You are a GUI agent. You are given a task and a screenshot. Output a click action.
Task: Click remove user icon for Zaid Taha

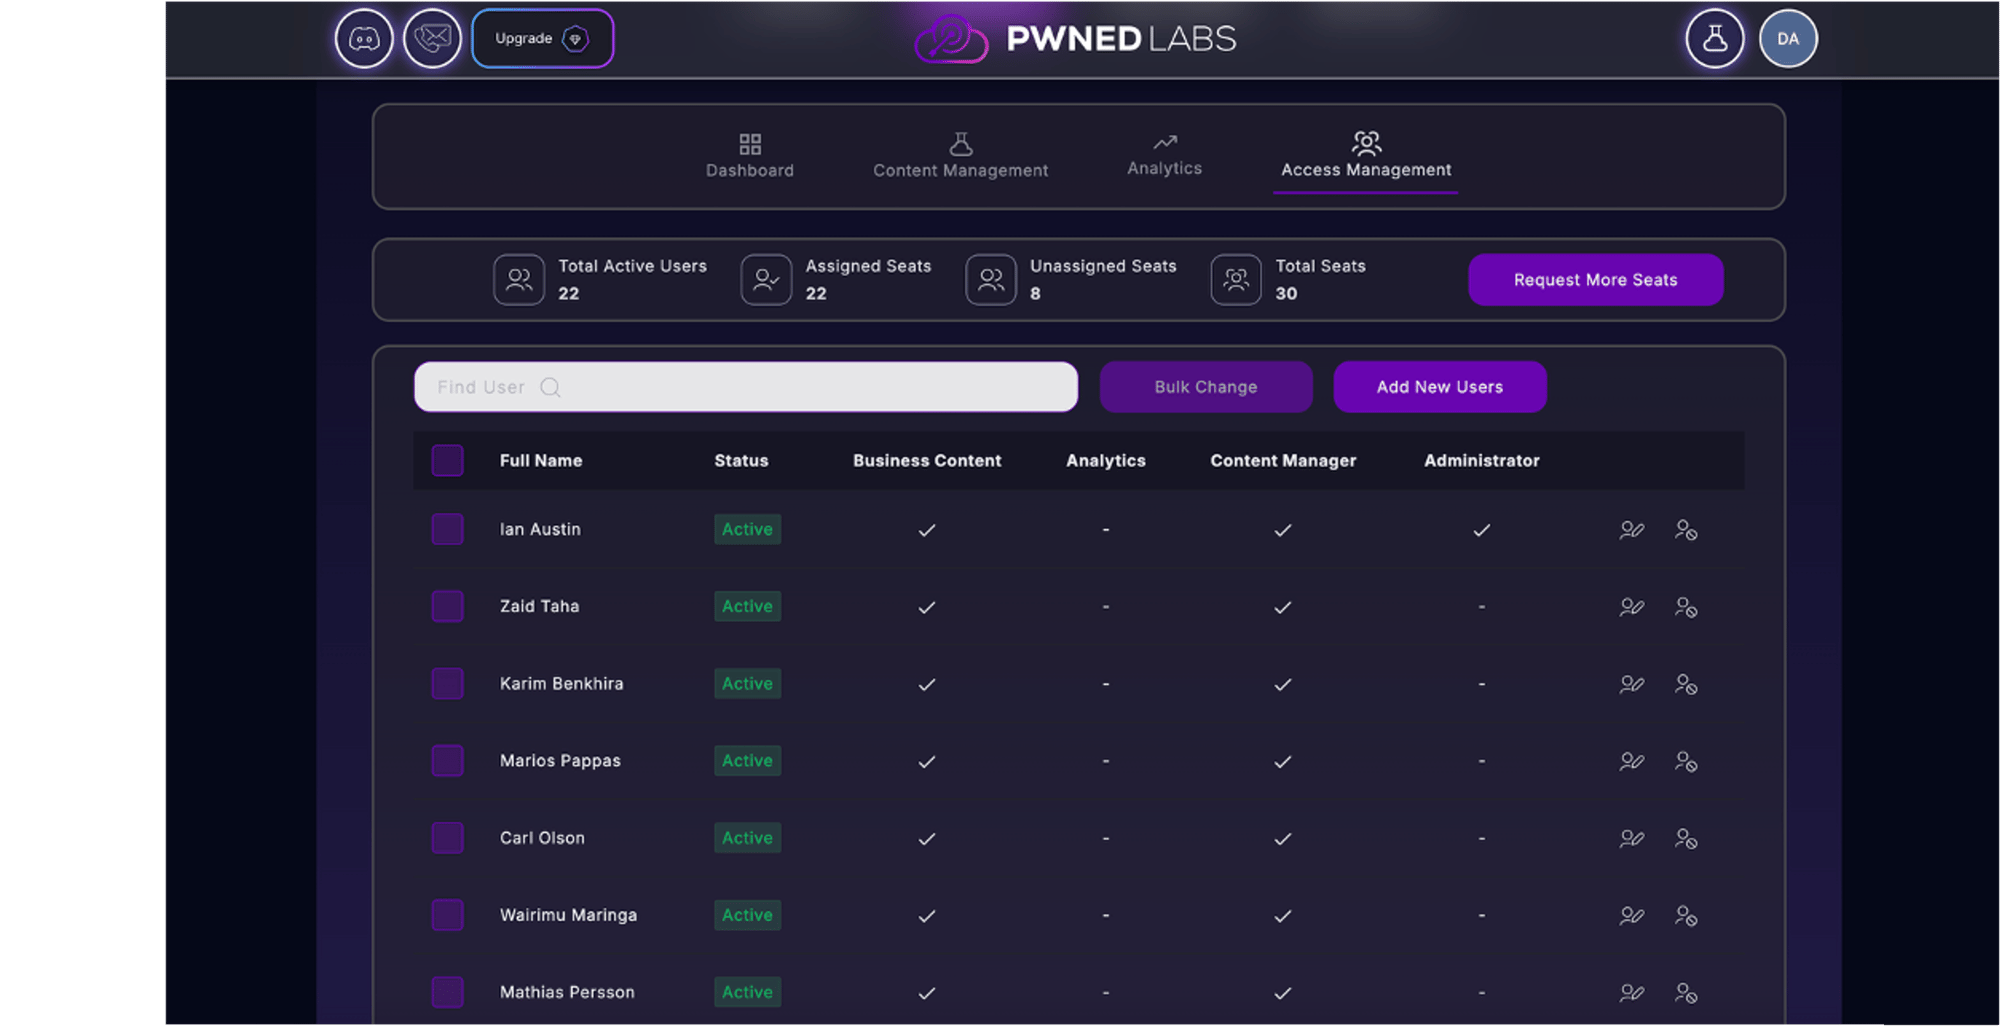[1686, 607]
